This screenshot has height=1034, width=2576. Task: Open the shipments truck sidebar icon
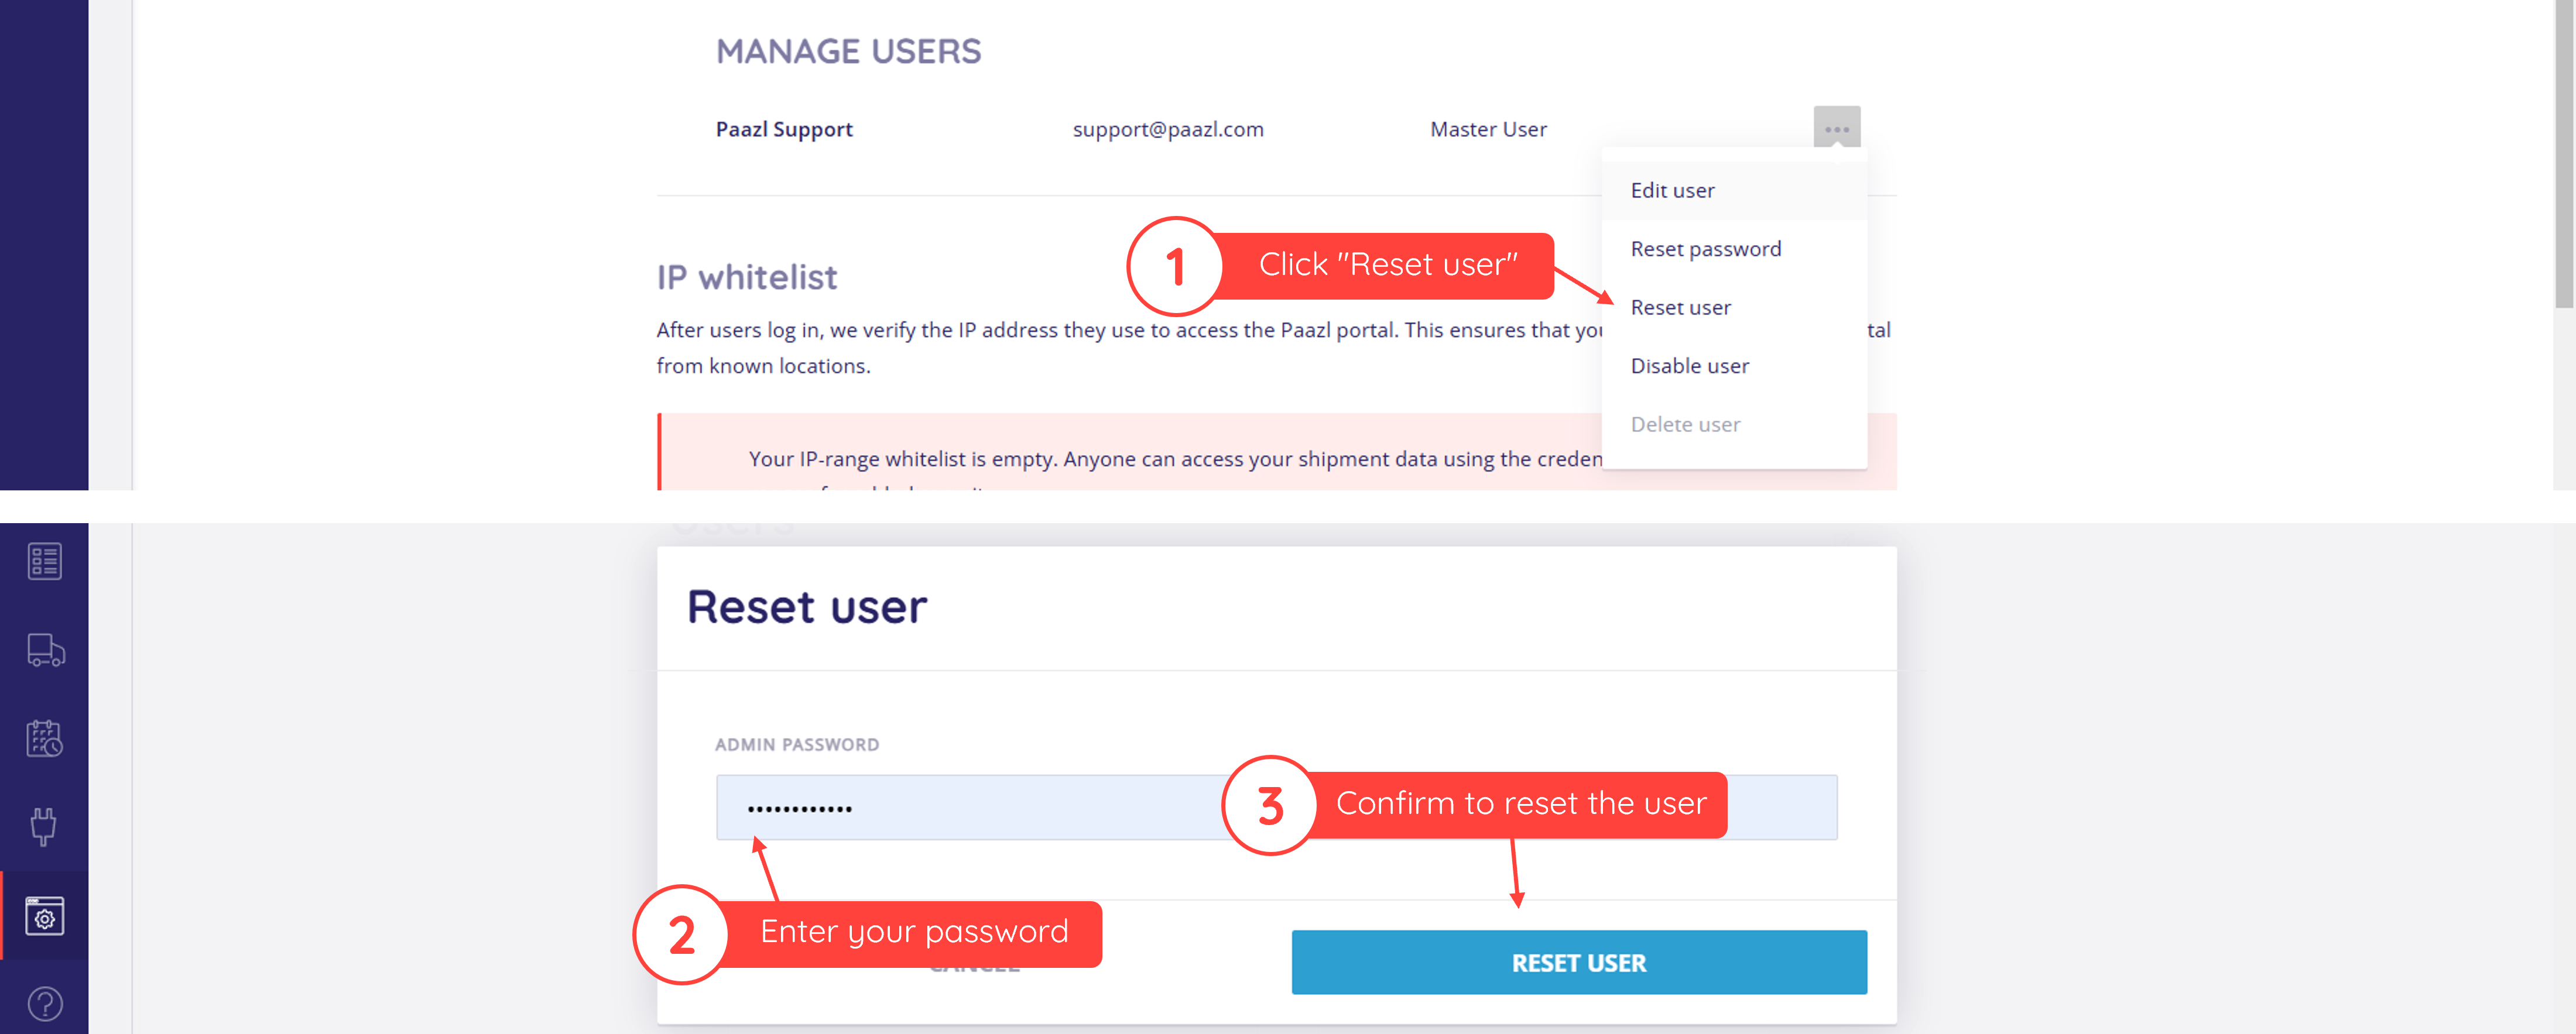tap(45, 650)
